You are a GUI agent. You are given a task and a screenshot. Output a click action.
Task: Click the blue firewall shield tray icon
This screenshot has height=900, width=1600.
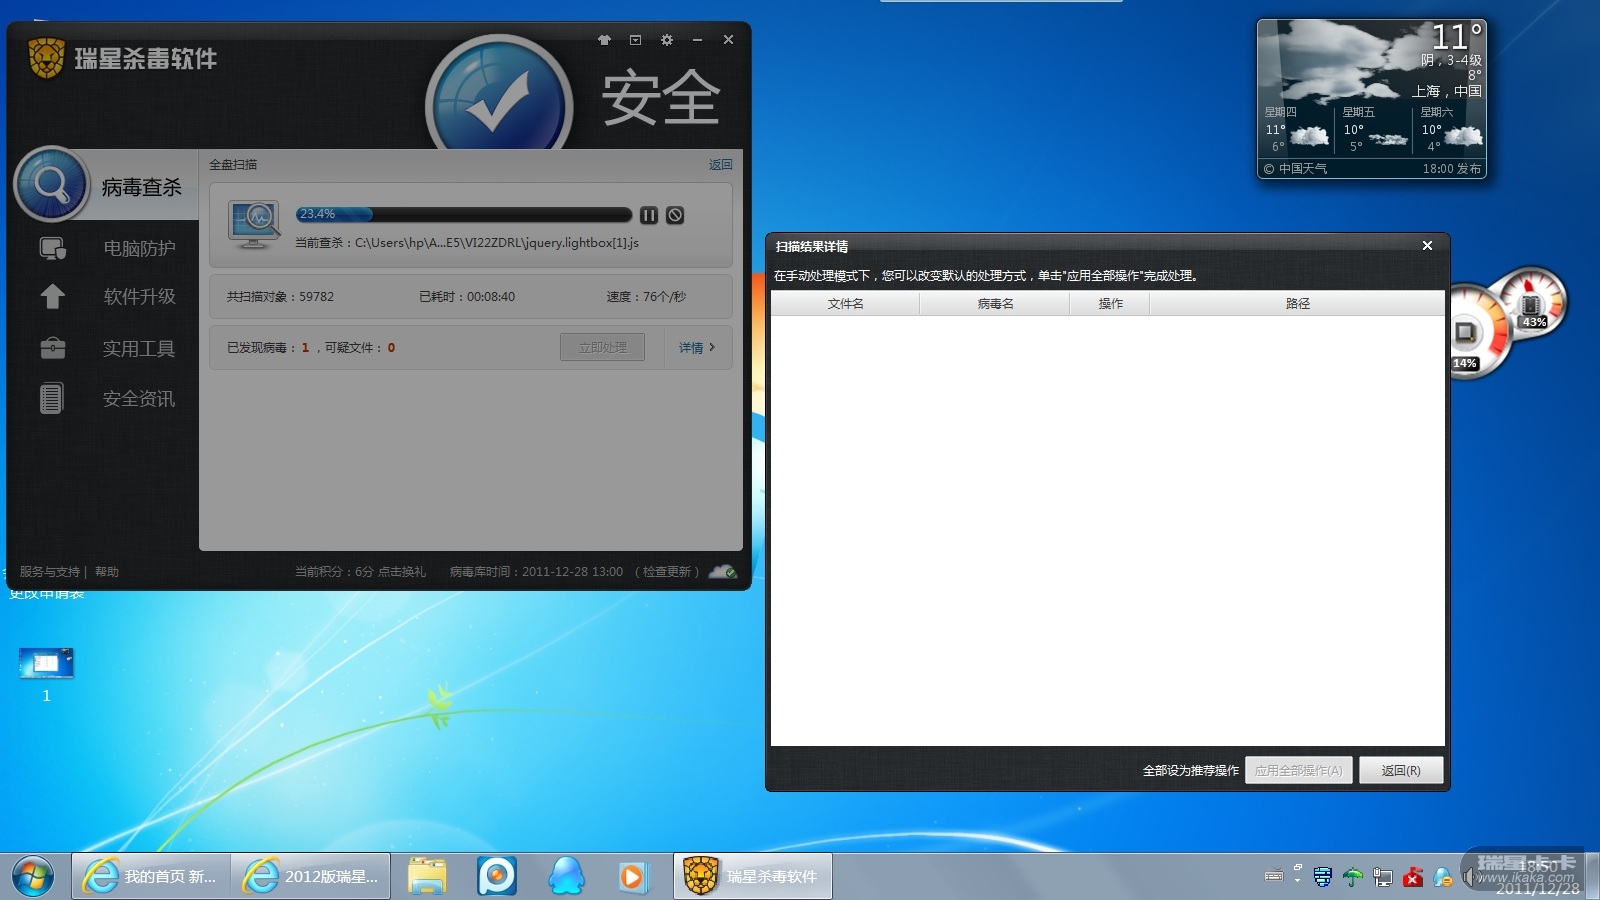pos(1322,877)
